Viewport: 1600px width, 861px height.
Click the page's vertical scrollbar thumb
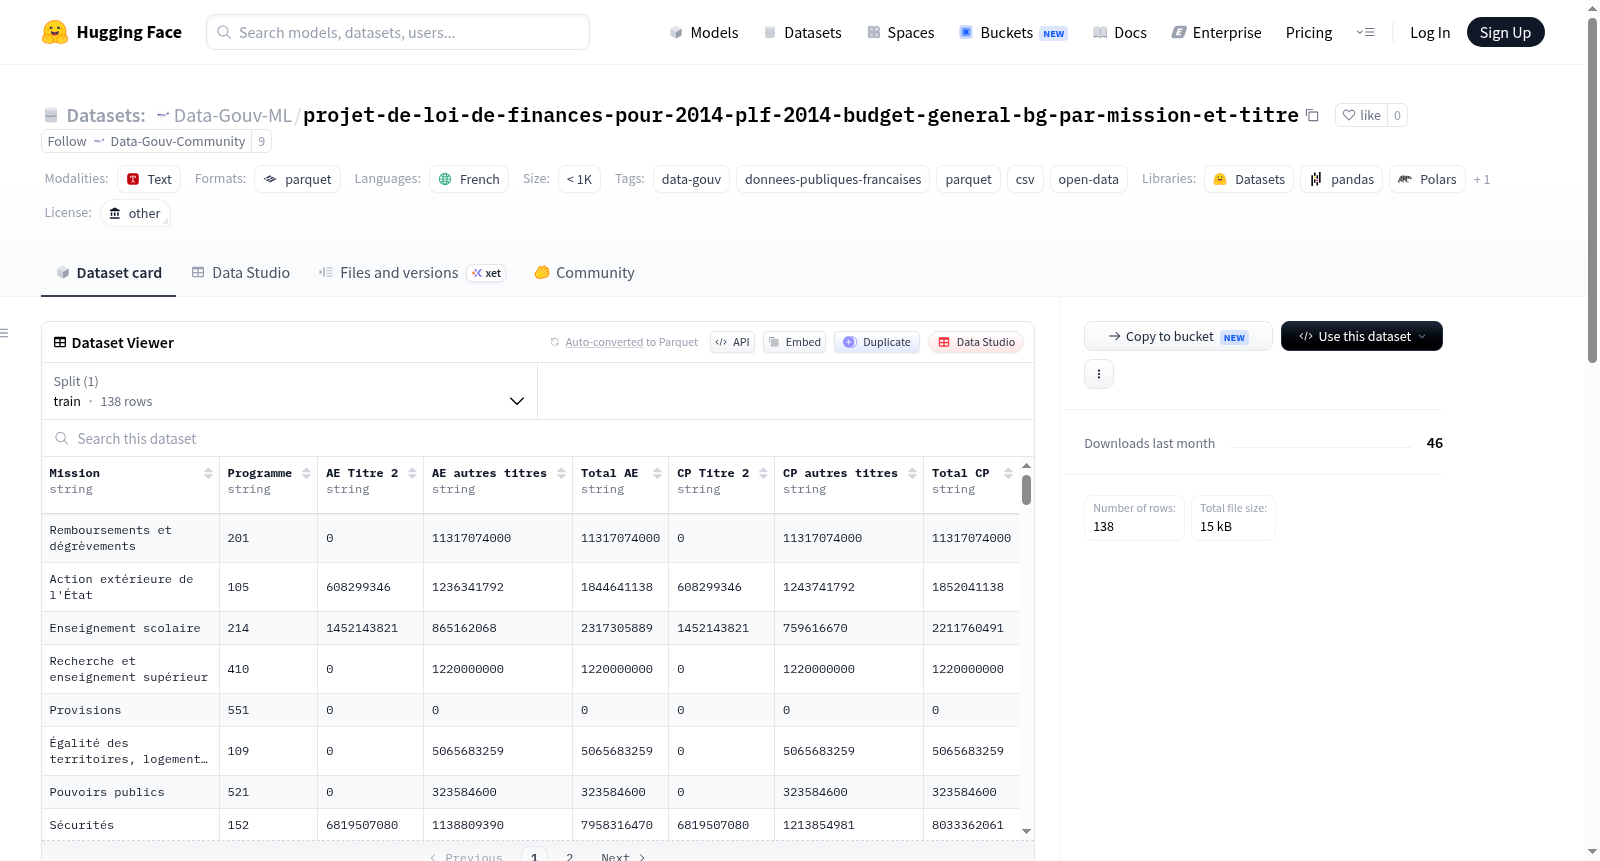coord(1593,190)
